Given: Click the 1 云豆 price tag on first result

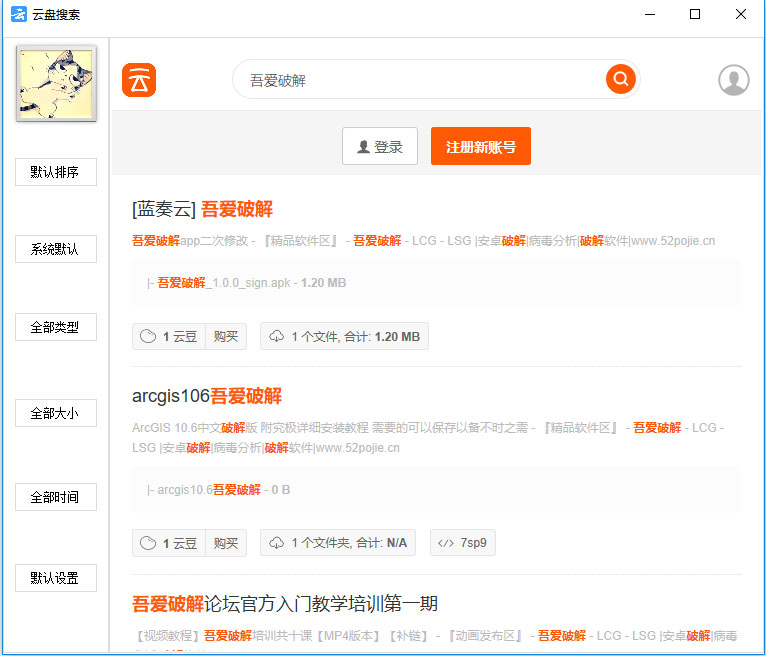Looking at the screenshot, I should (x=169, y=337).
